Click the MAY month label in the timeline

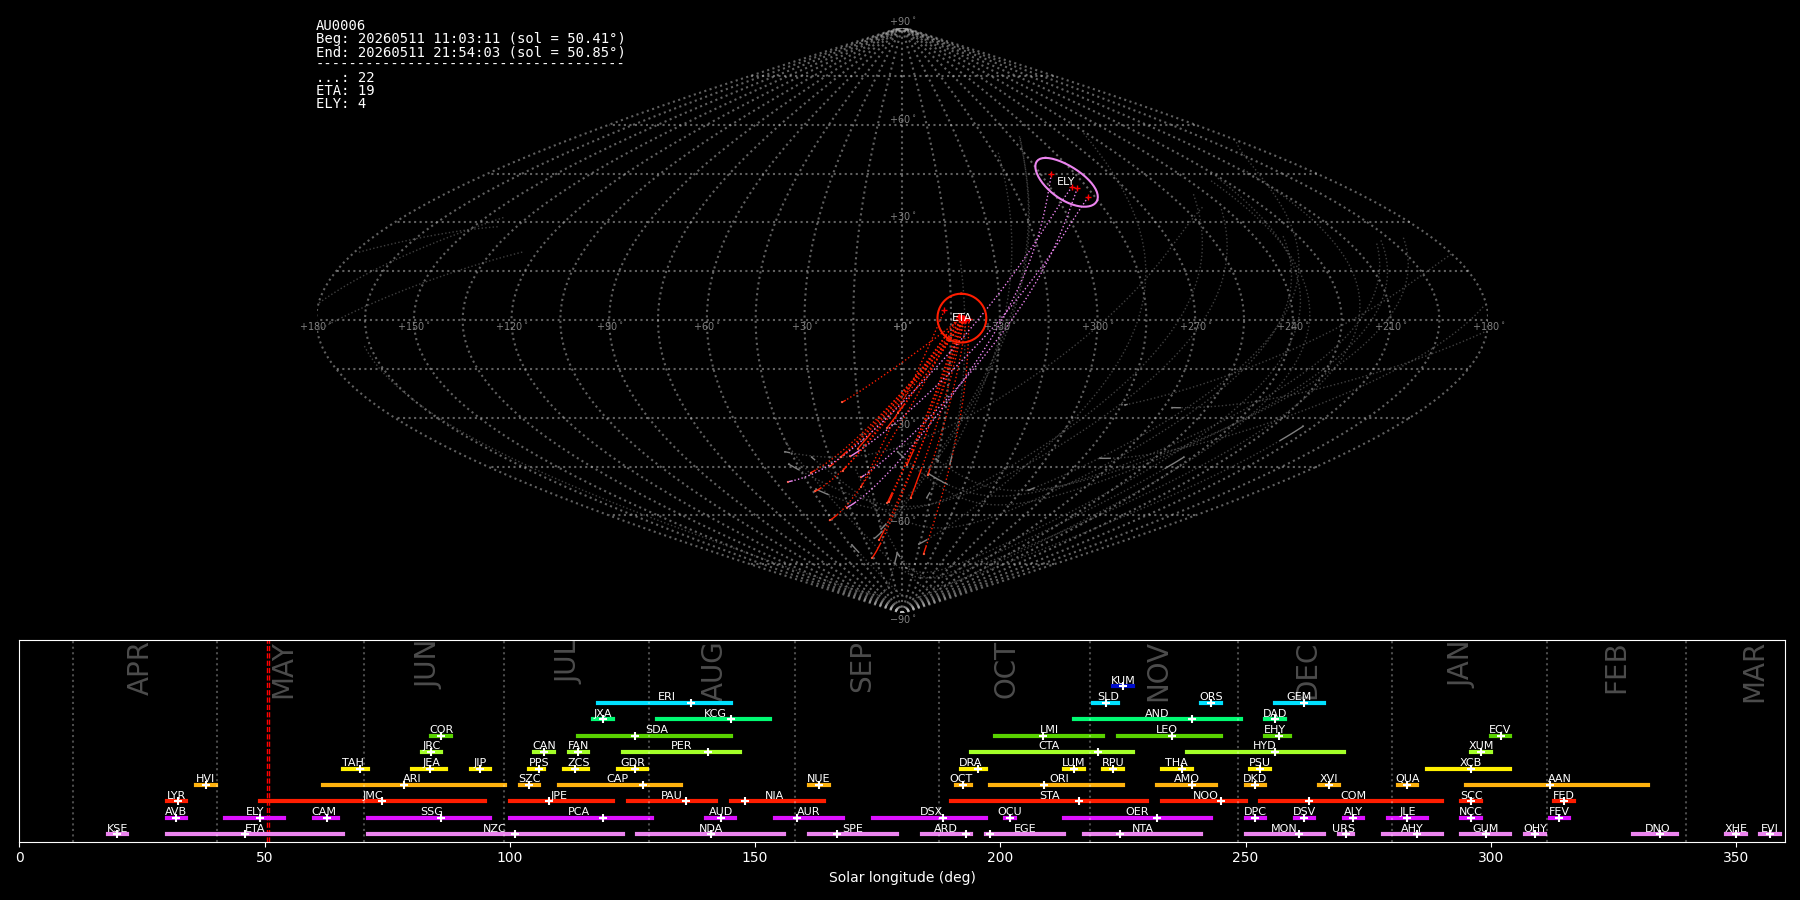click(283, 673)
